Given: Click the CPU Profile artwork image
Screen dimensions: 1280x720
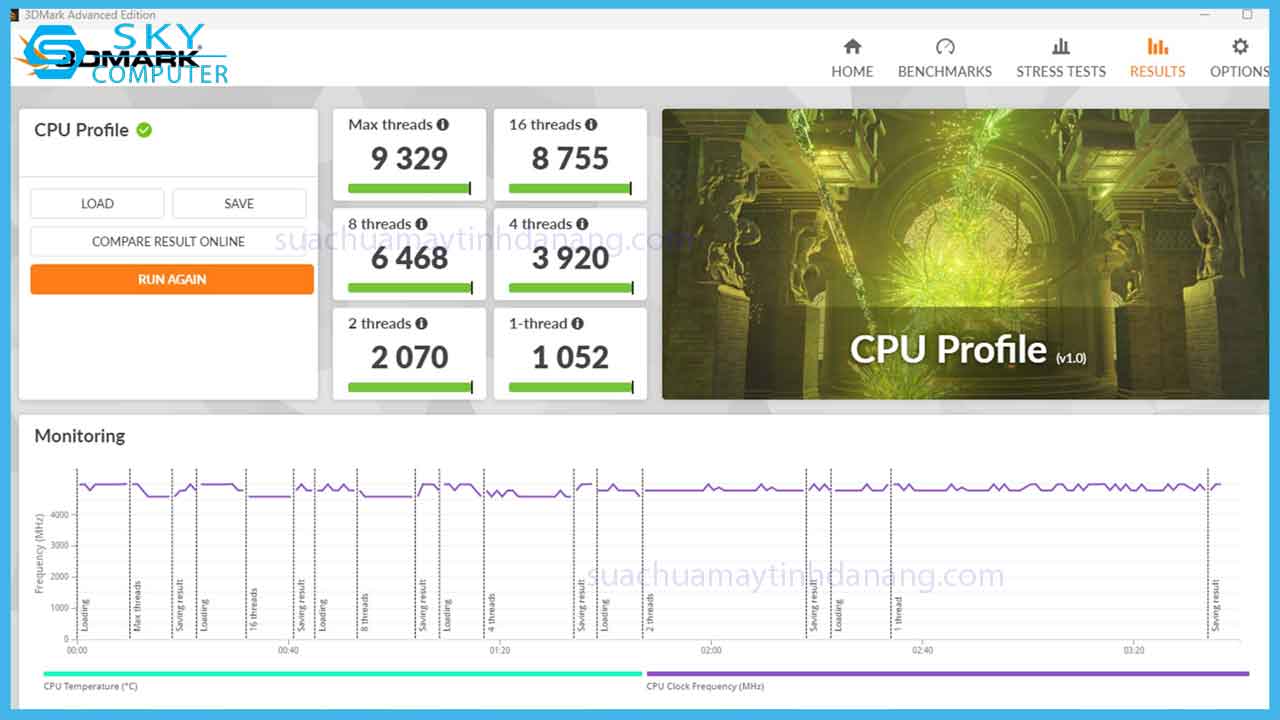Looking at the screenshot, I should pos(966,252).
